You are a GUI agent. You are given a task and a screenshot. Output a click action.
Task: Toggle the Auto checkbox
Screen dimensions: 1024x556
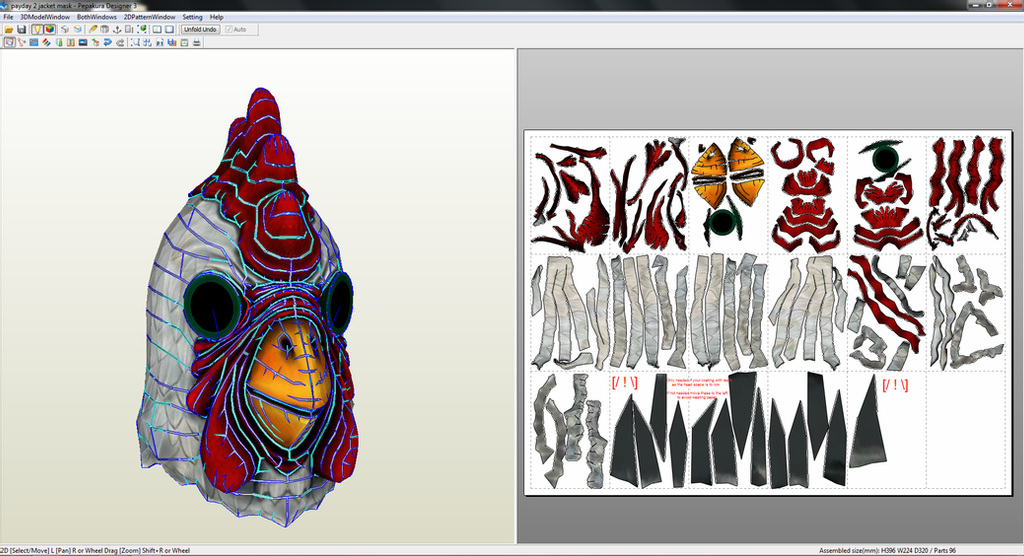click(236, 29)
